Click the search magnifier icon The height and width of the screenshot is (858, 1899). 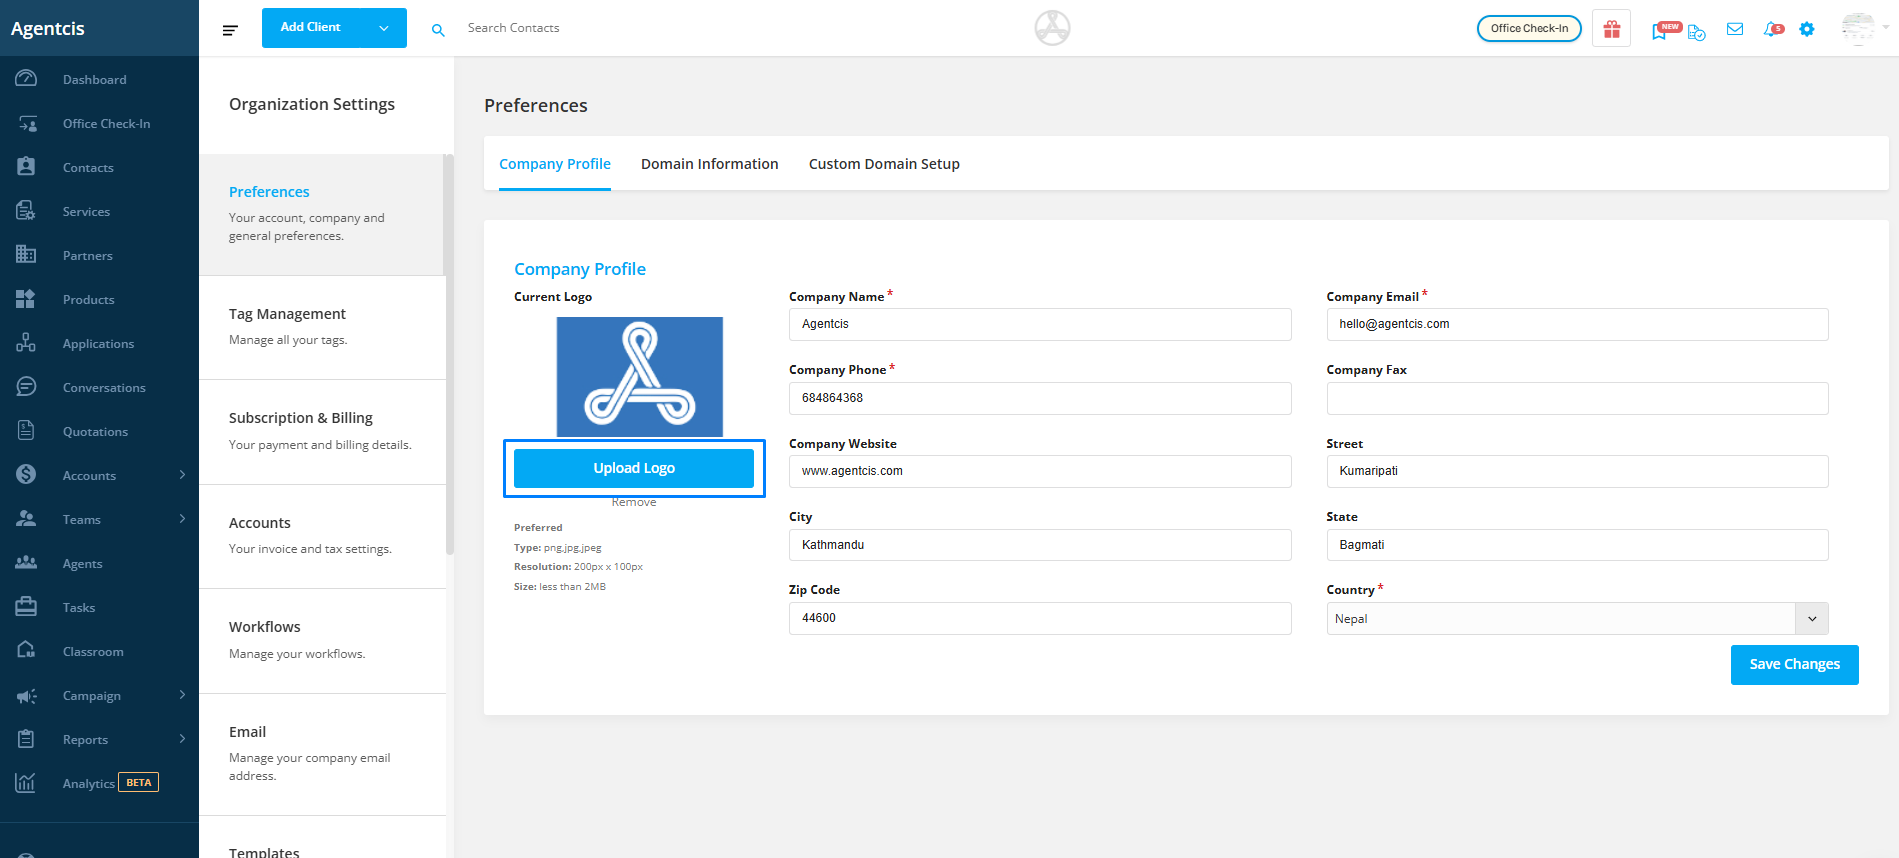click(438, 30)
